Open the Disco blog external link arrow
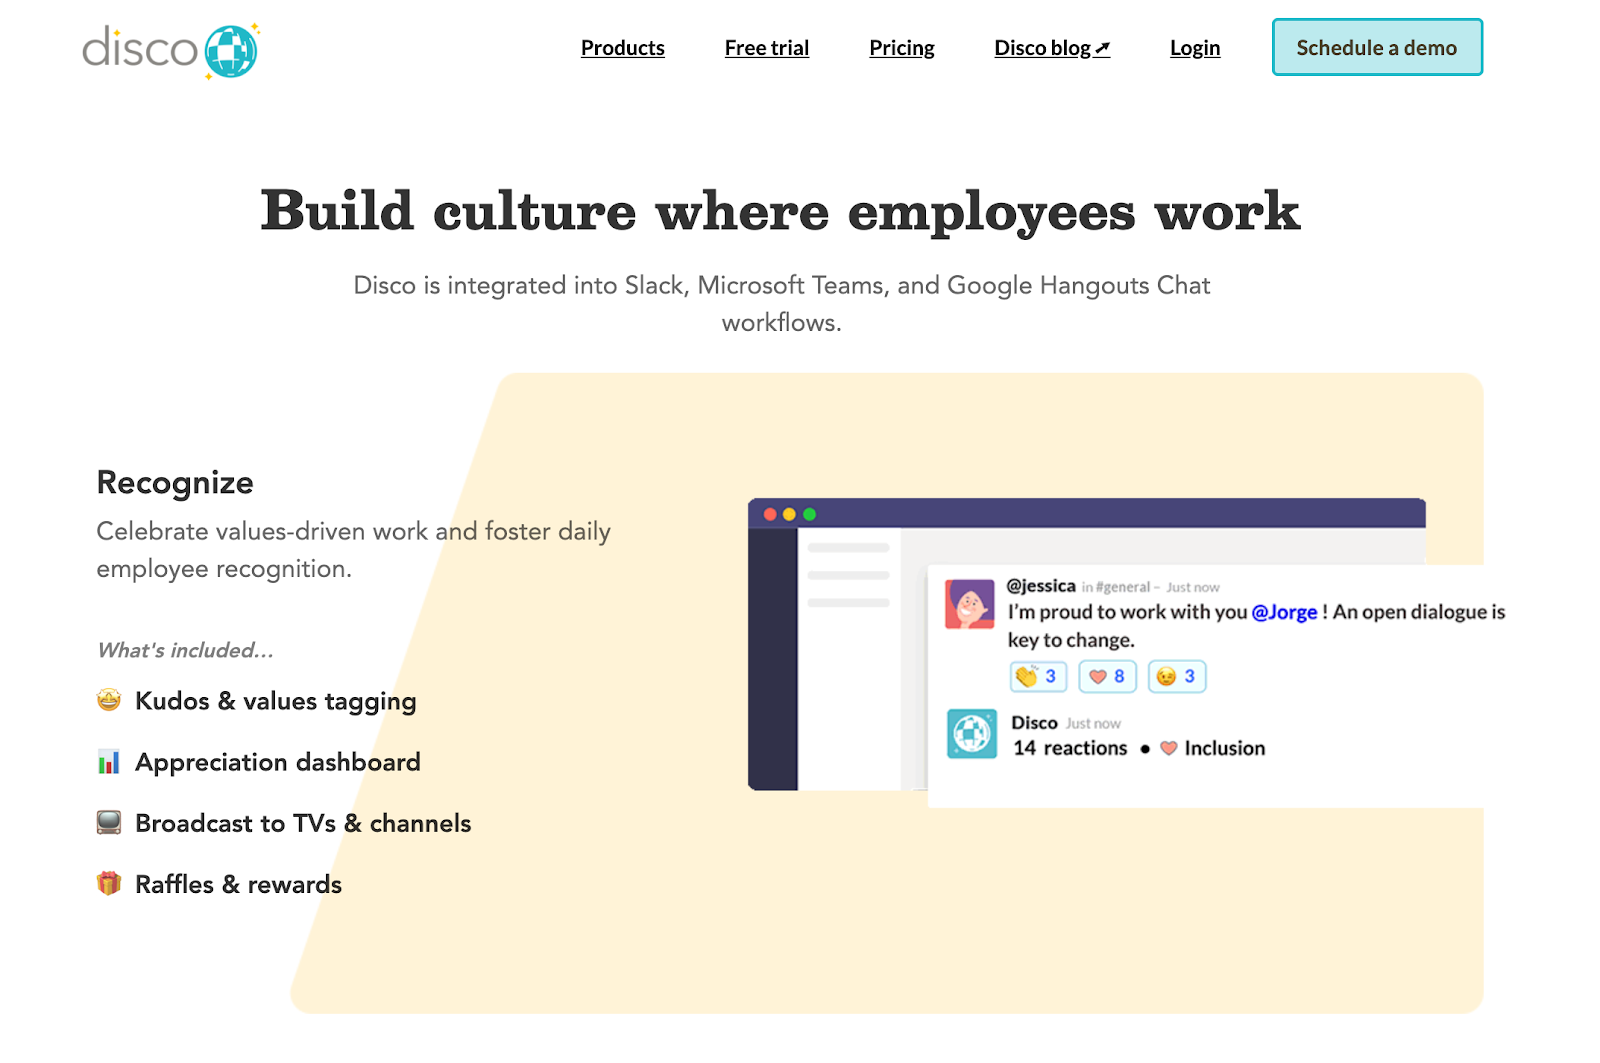This screenshot has width=1600, height=1063. click(1103, 45)
